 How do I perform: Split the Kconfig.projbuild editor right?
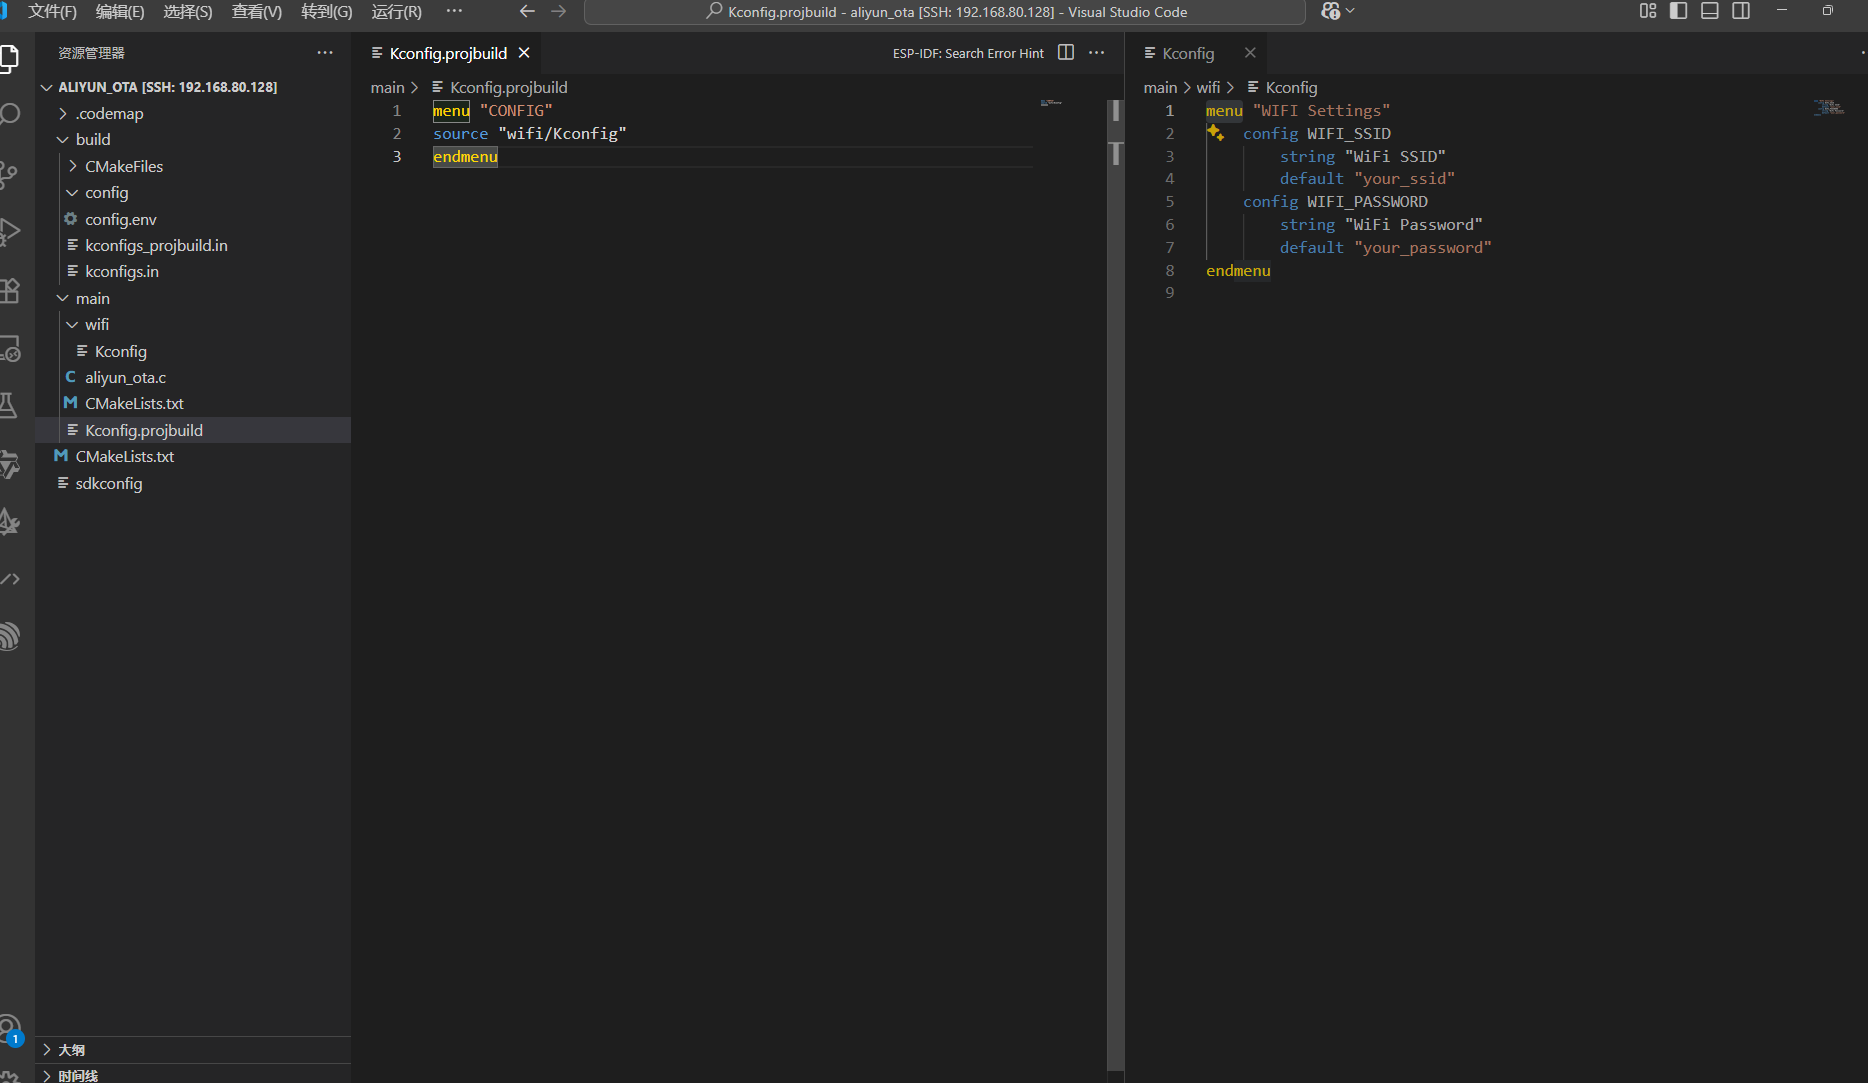pos(1066,53)
